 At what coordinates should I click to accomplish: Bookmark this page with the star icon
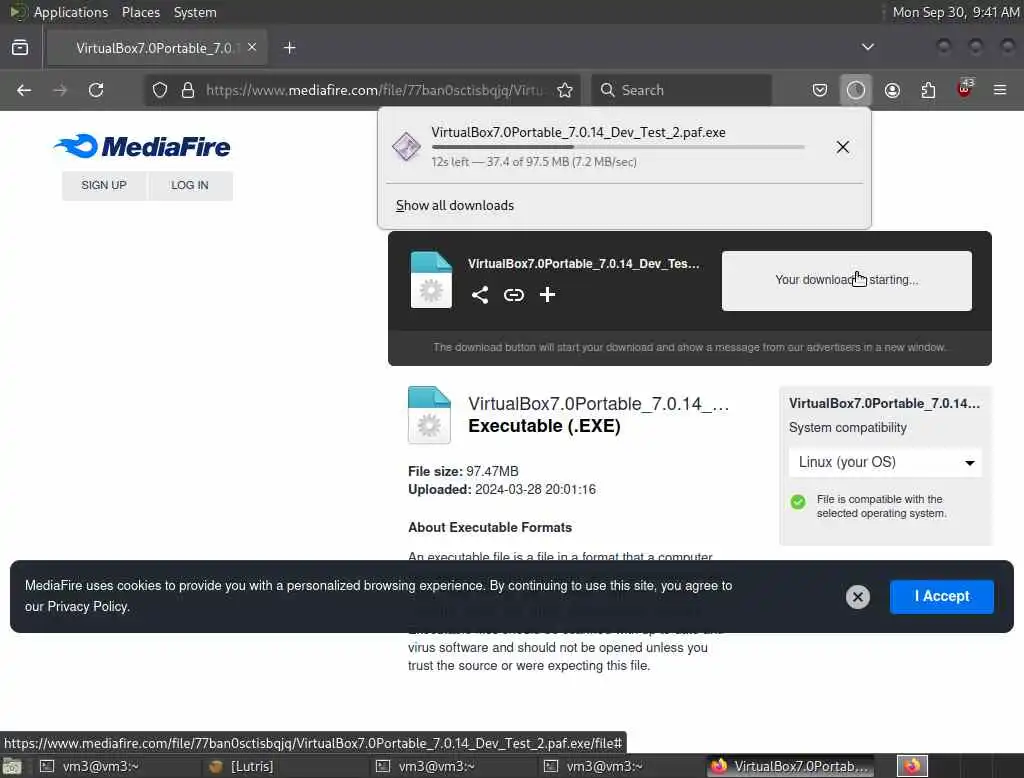[x=565, y=90]
